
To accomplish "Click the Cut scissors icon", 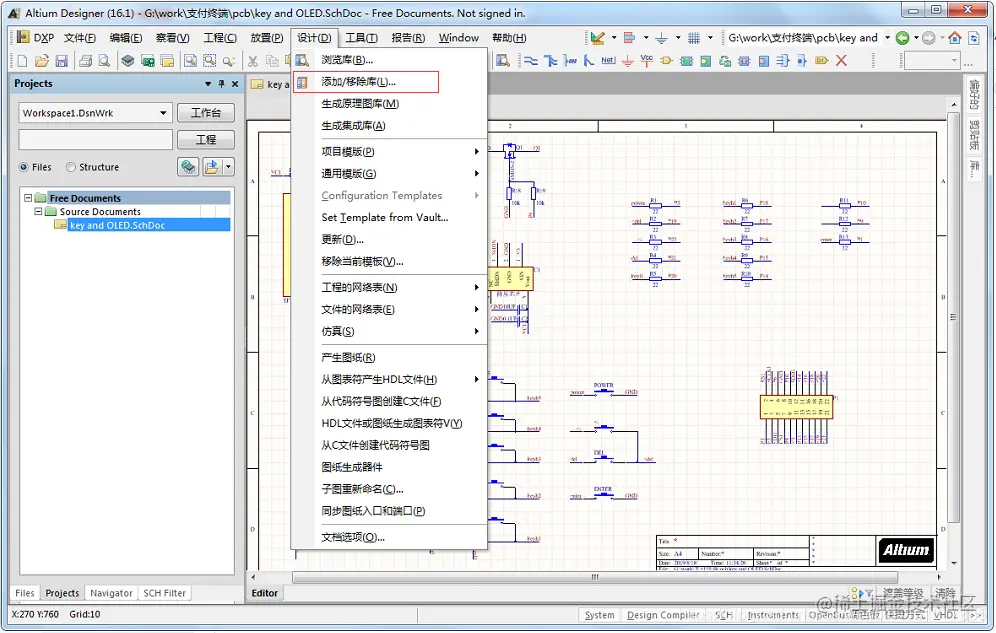I will [x=253, y=61].
